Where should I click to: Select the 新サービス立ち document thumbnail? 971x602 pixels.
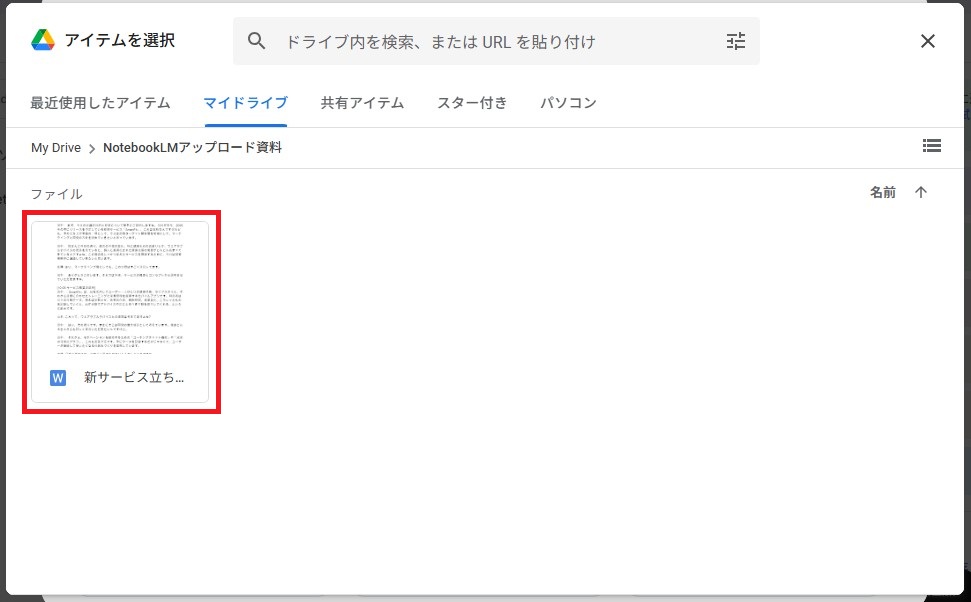click(120, 290)
